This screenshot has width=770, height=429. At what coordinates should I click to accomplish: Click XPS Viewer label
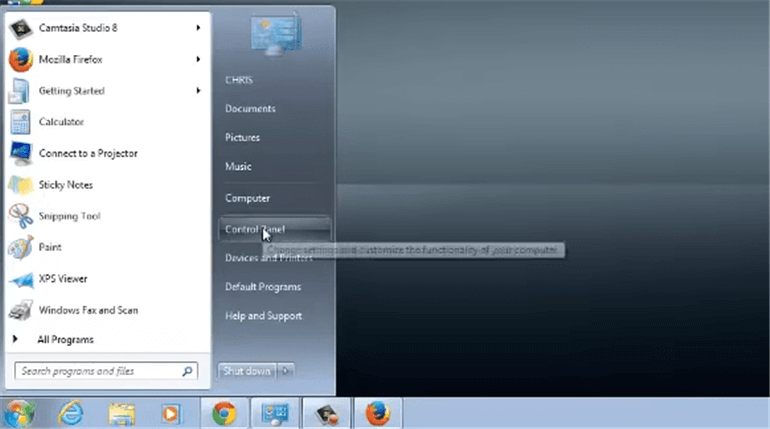(63, 279)
